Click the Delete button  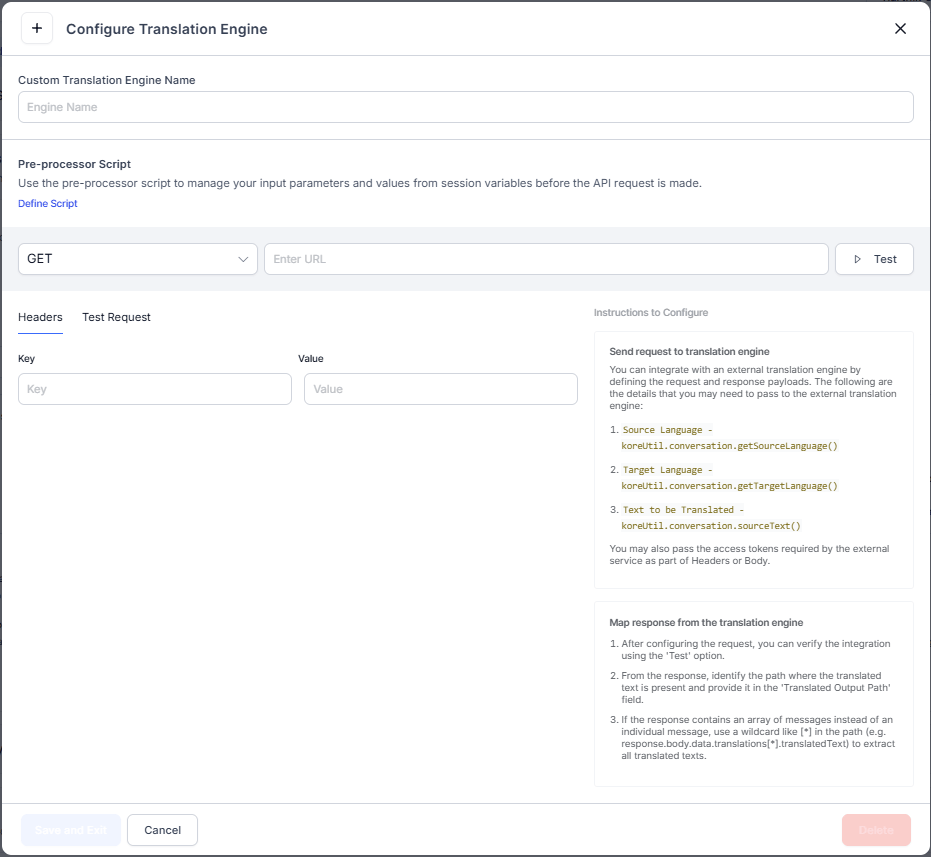[x=876, y=830]
